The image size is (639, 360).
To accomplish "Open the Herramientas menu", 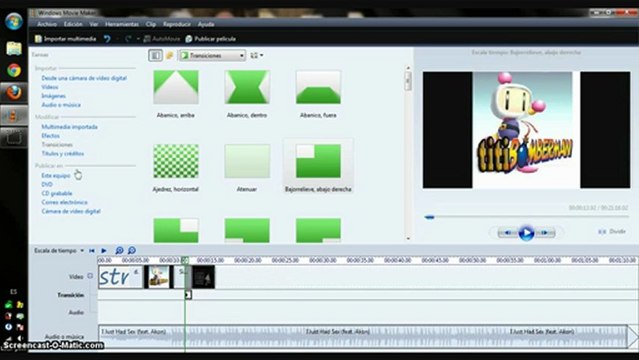I will point(121,24).
